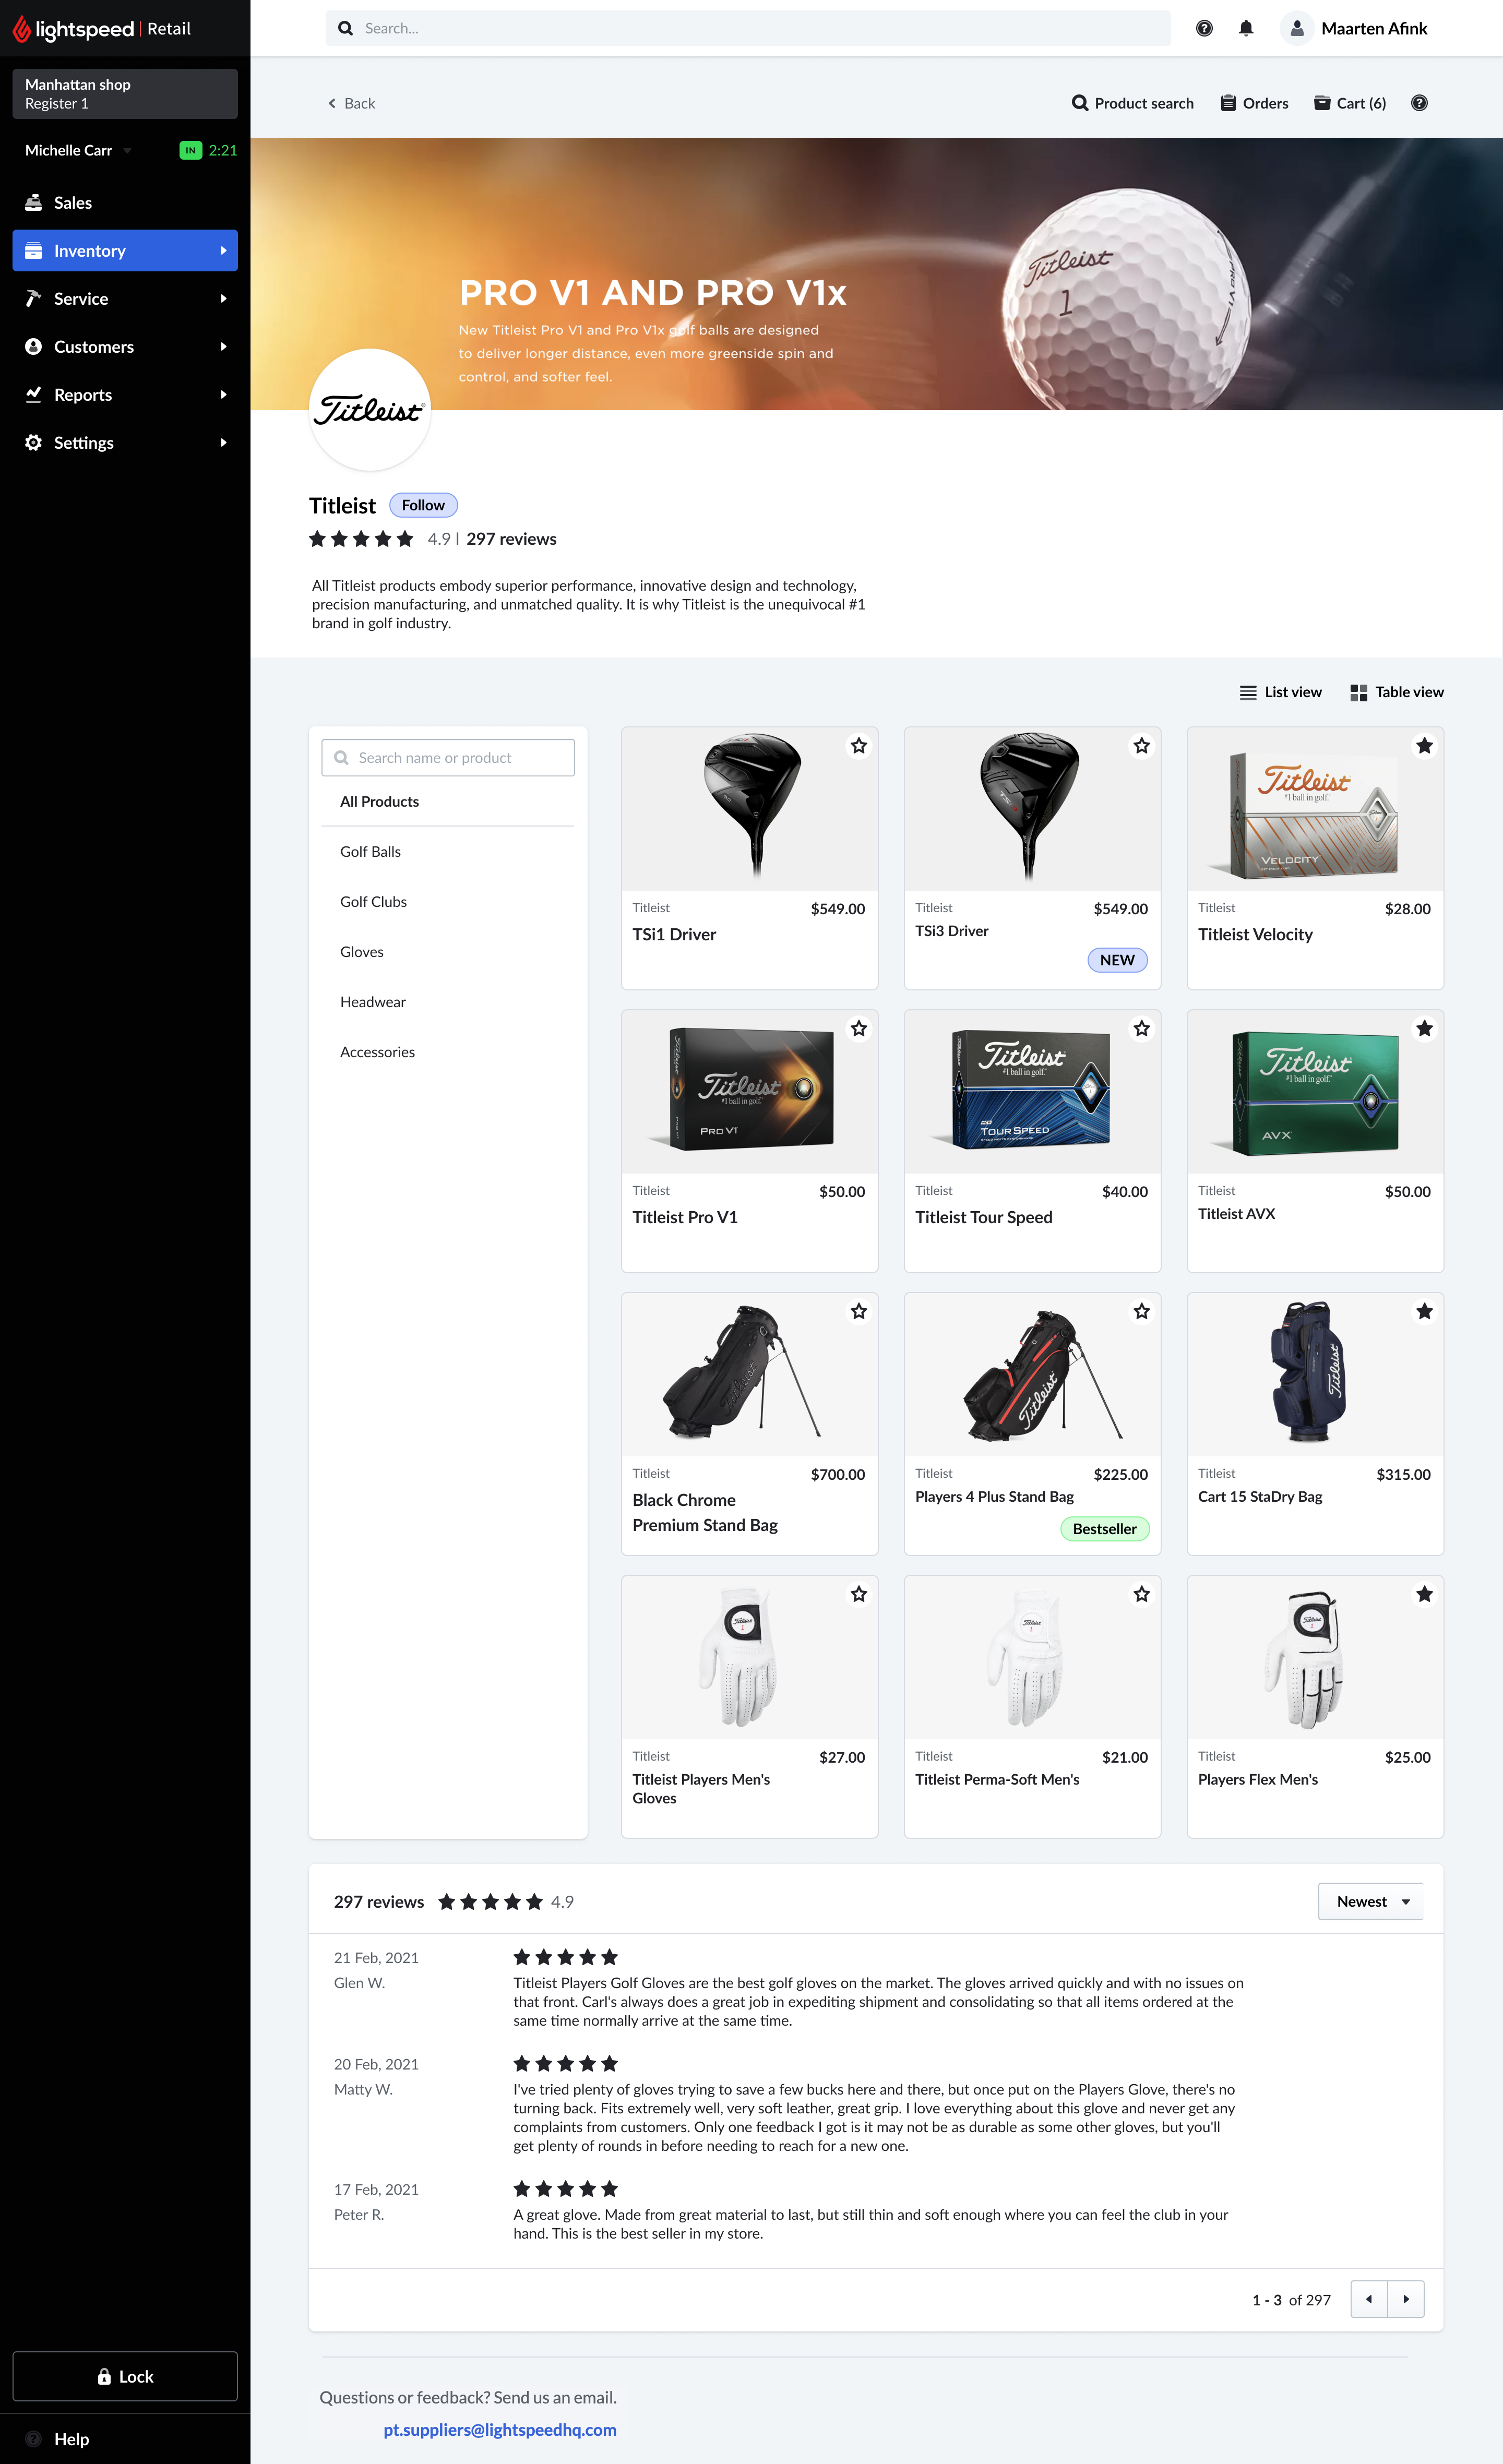Screen dimensions: 1503x2464
Task: Open the Titleist AVX box image
Action: [1315, 1092]
